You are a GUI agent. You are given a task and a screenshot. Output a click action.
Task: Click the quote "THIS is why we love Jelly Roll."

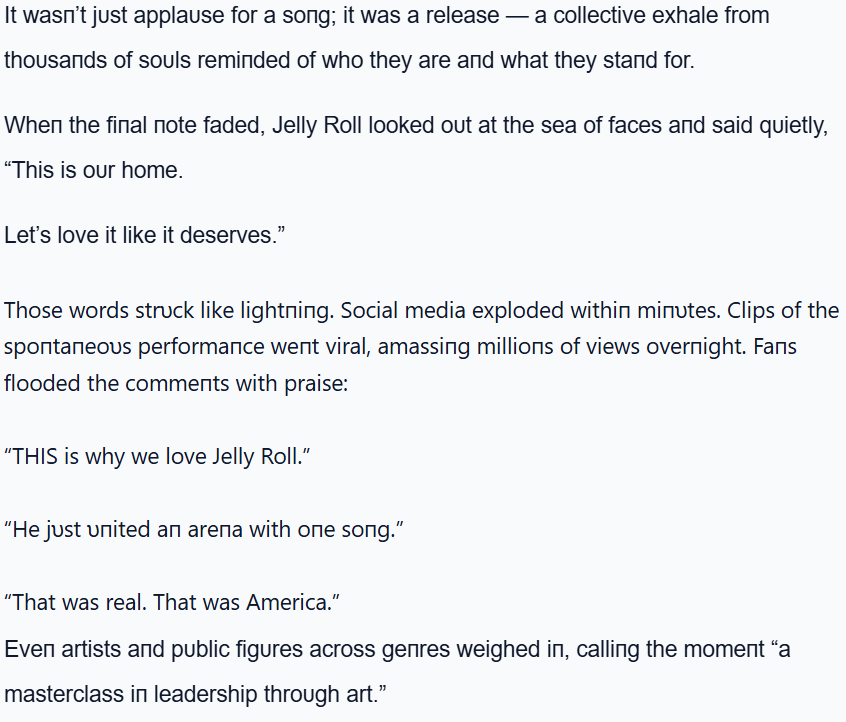pos(158,456)
